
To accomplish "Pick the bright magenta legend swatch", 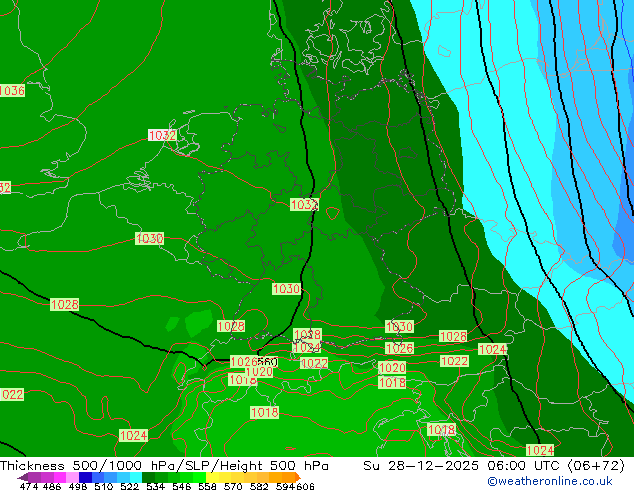I will (60, 477).
